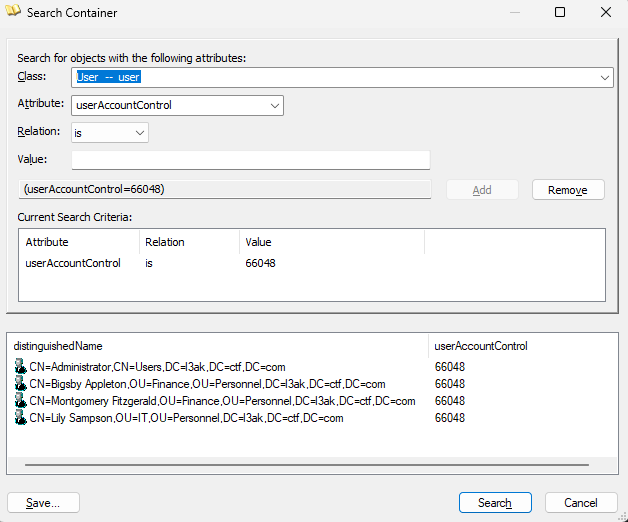Click the user icon beside CN=Administrator
628x522 pixels.
tap(20, 367)
